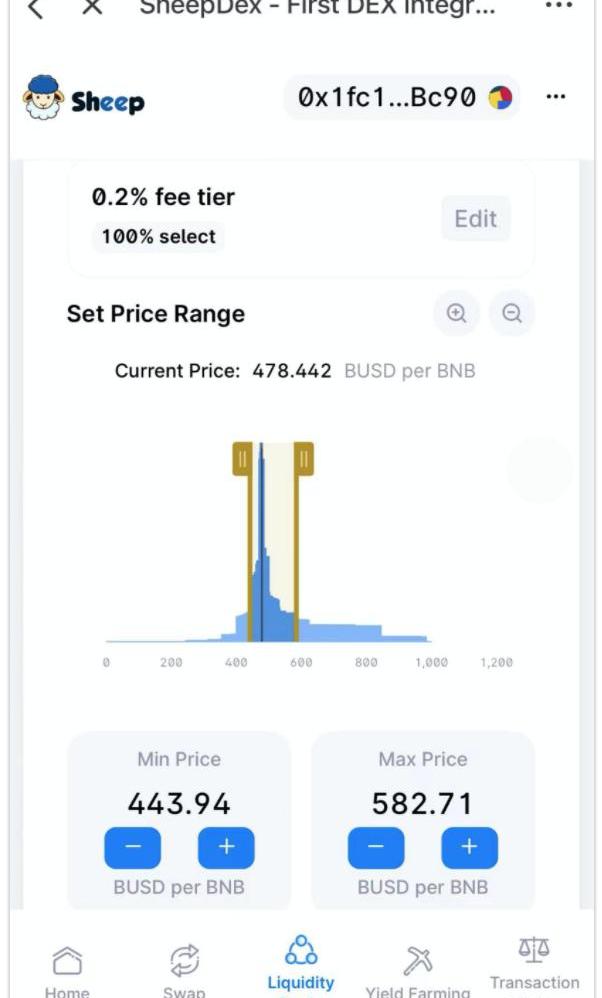
Task: Edit the 0.2% fee tier
Action: (x=476, y=219)
